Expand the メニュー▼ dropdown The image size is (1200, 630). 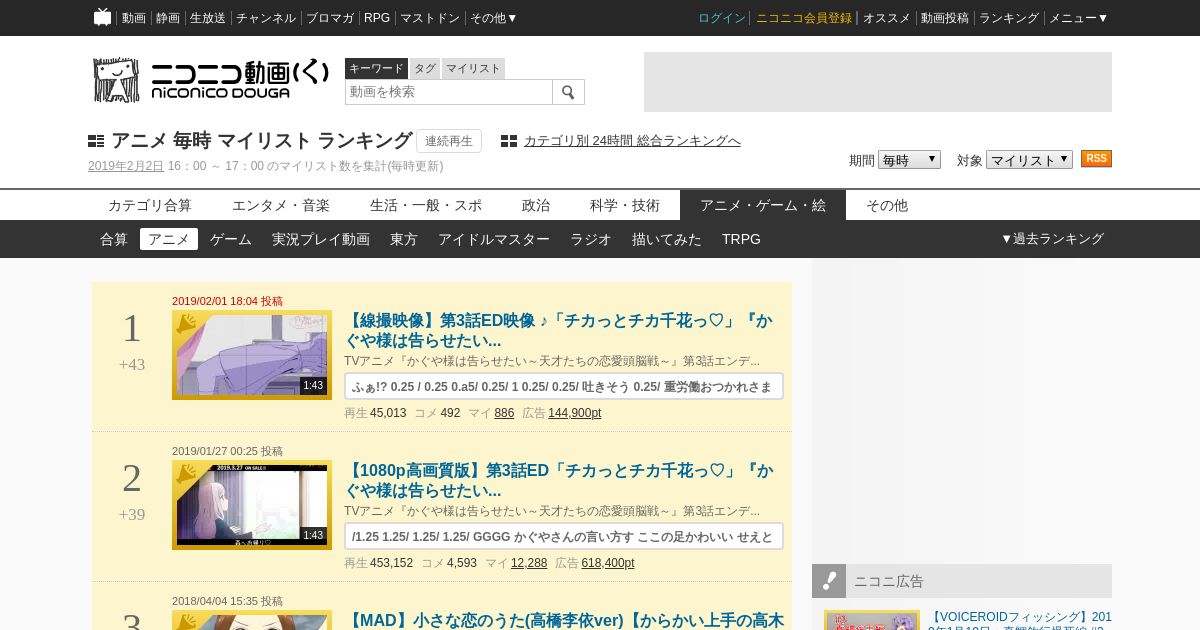coord(1079,18)
